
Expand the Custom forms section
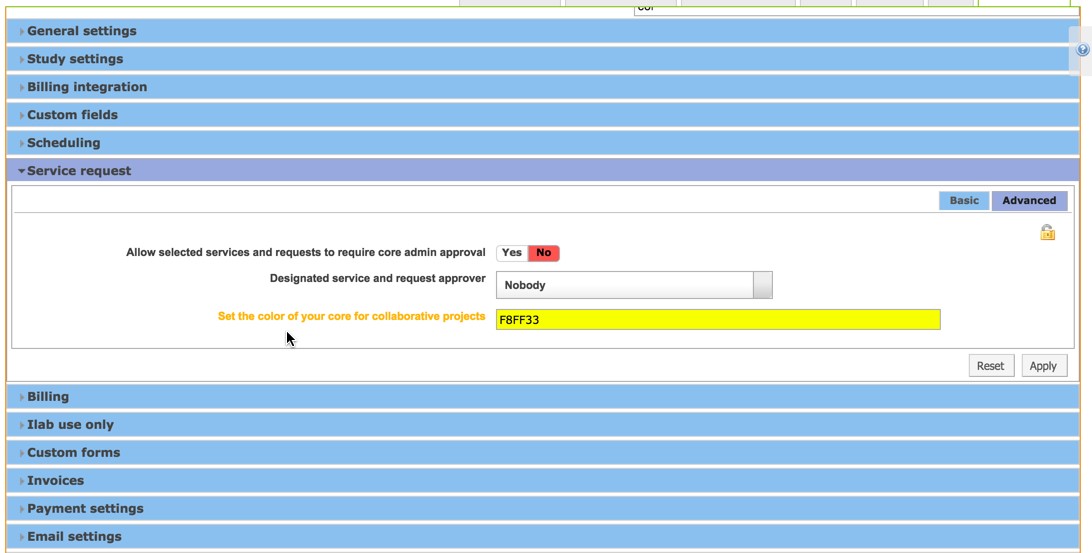pos(73,453)
